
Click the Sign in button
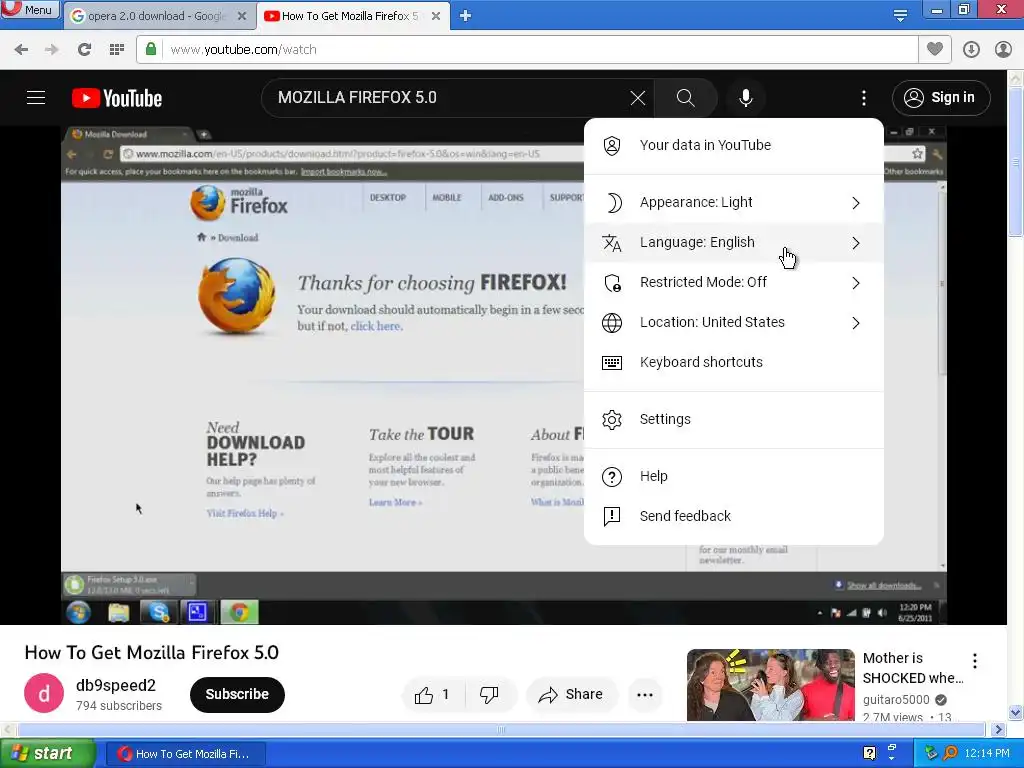[941, 98]
